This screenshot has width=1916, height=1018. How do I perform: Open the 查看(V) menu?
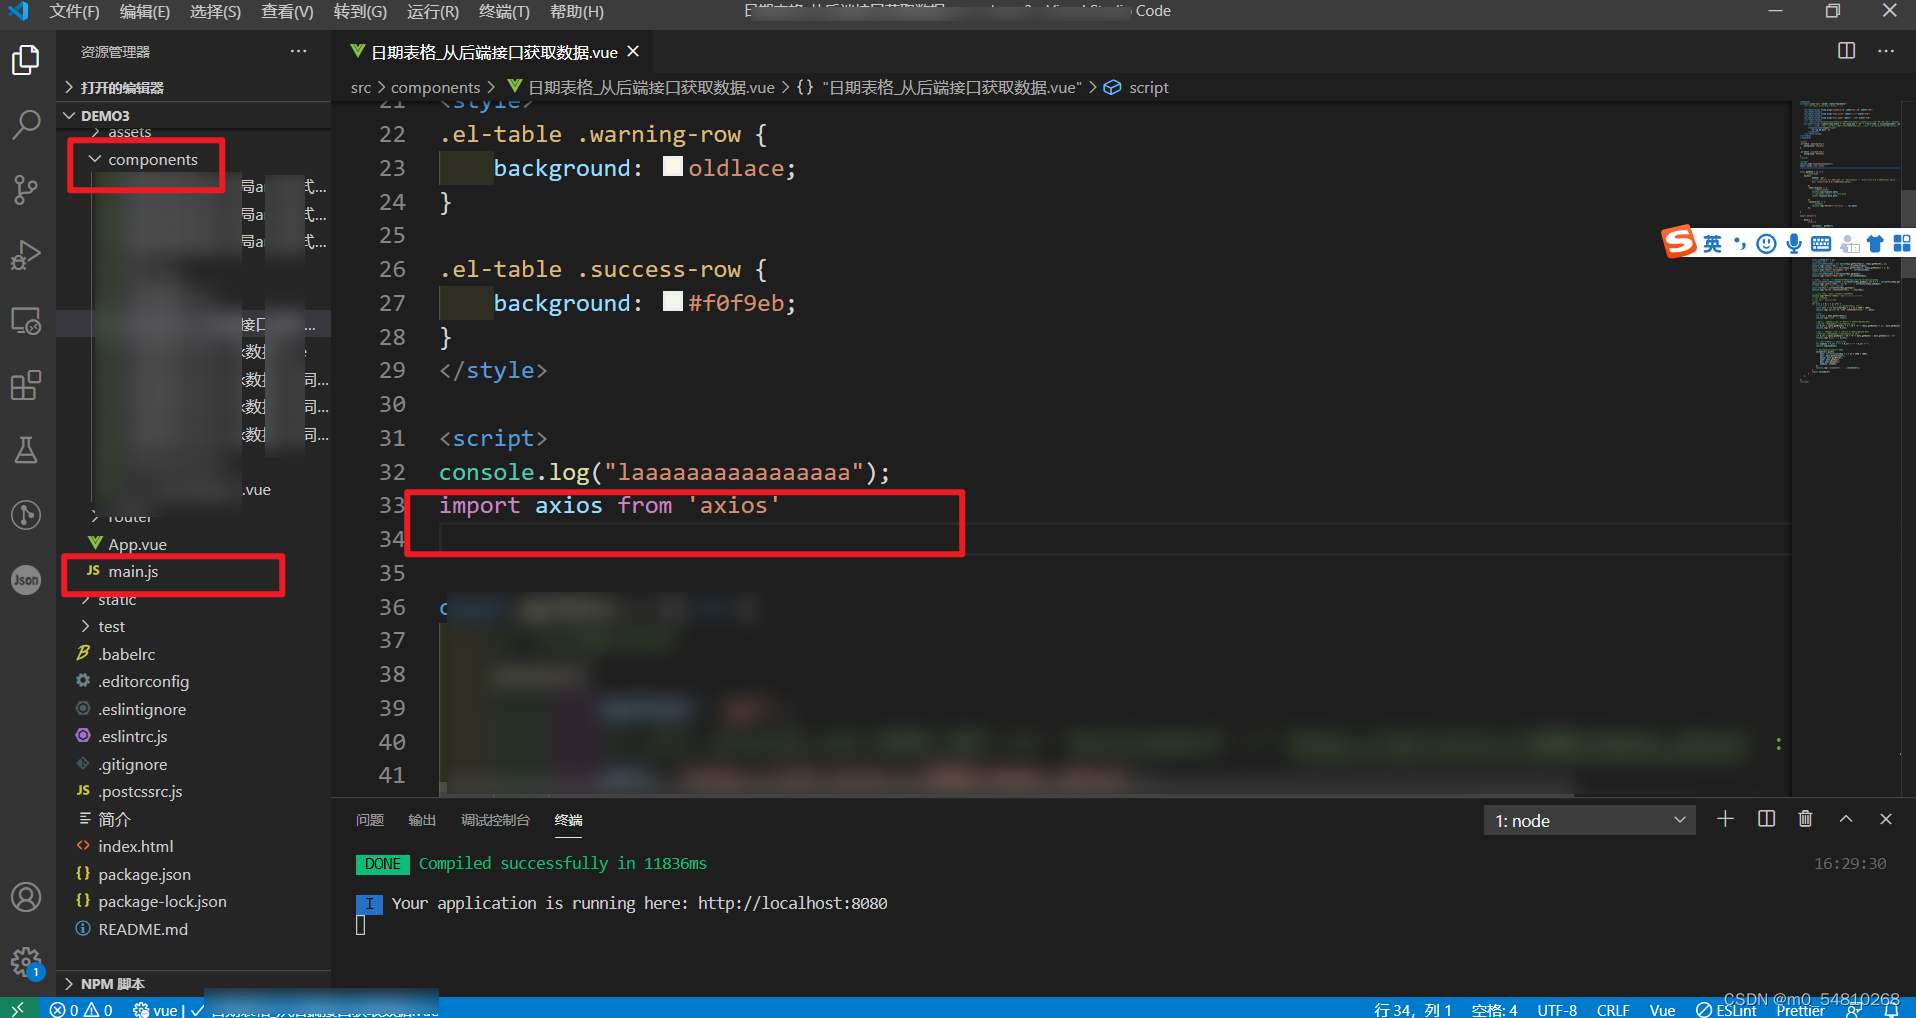287,11
